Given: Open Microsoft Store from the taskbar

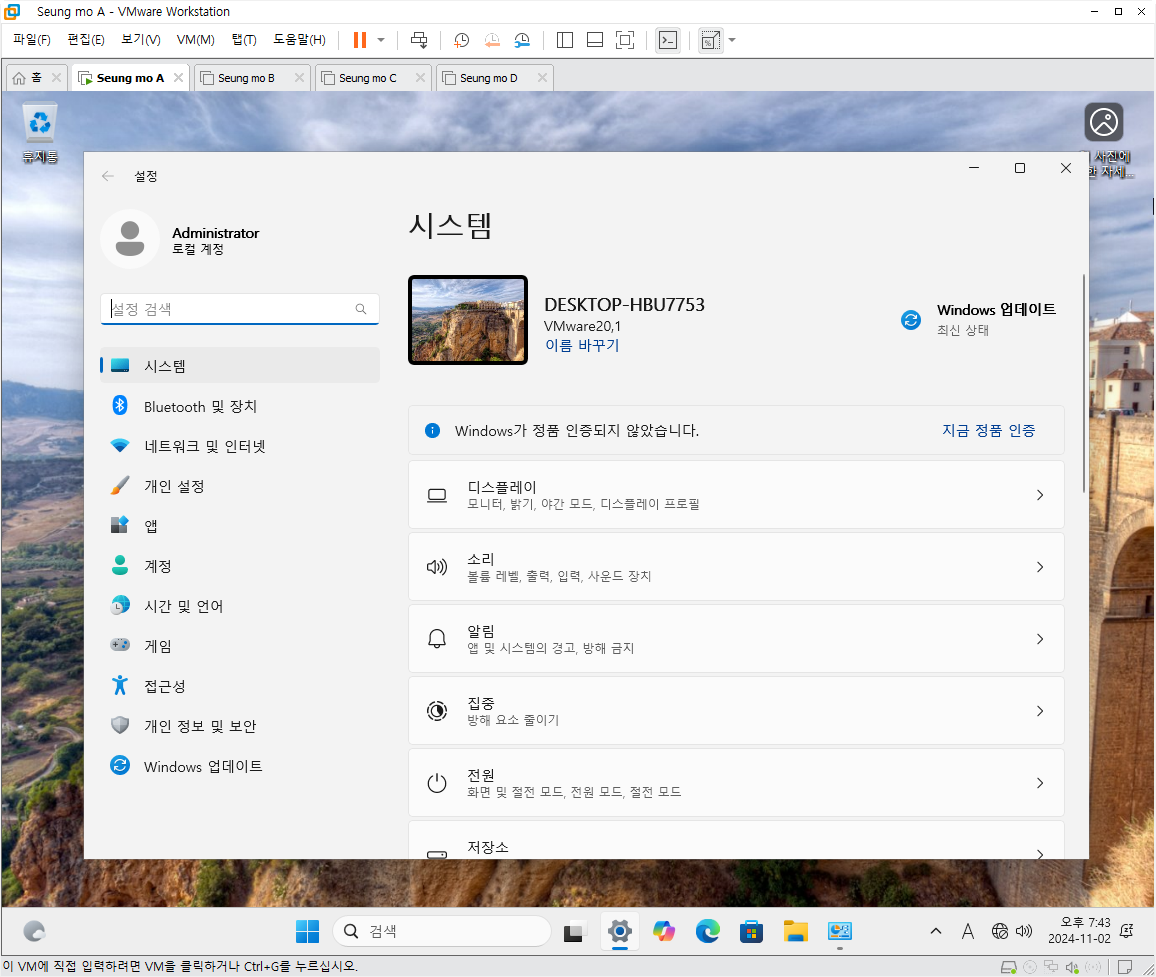Looking at the screenshot, I should [x=751, y=931].
